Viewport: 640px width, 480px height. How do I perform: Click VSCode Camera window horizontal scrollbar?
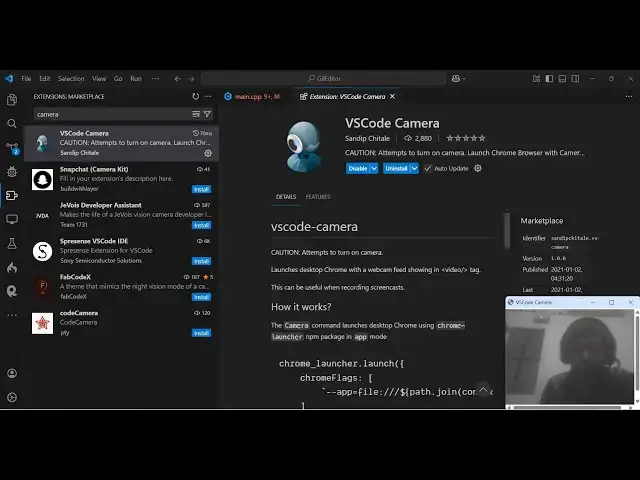(567, 407)
